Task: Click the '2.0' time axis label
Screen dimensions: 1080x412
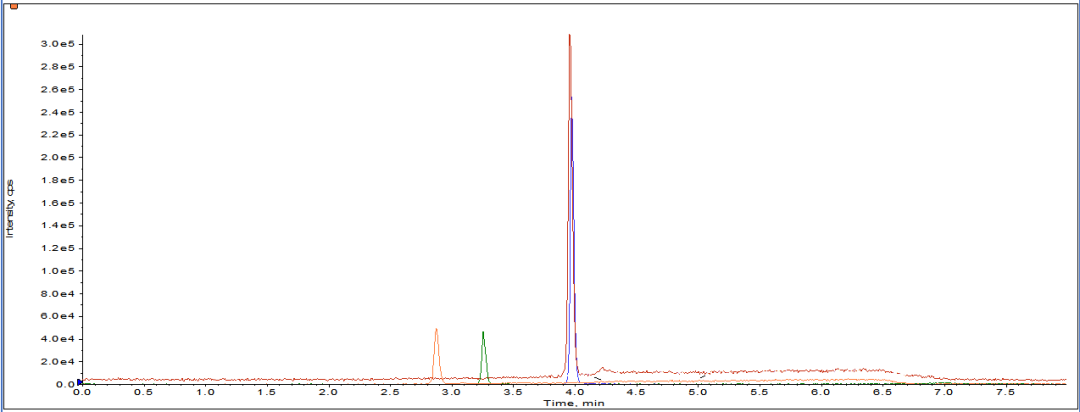Action: pyautogui.click(x=328, y=392)
